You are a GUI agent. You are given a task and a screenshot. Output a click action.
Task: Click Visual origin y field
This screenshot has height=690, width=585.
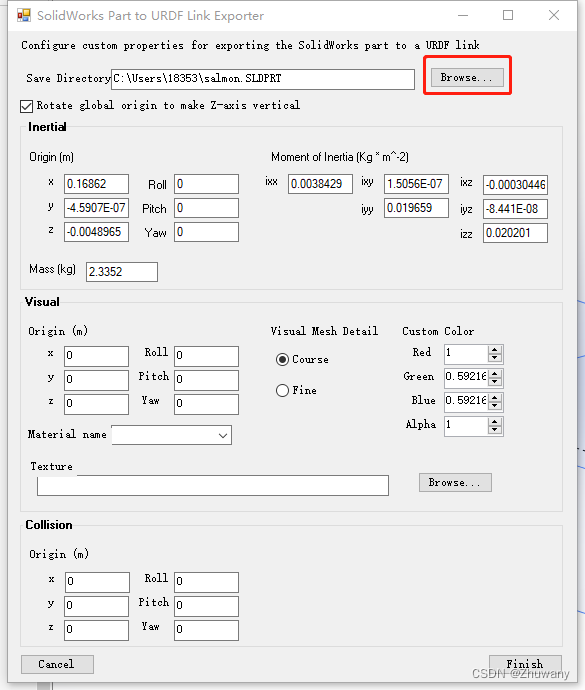[x=96, y=380]
